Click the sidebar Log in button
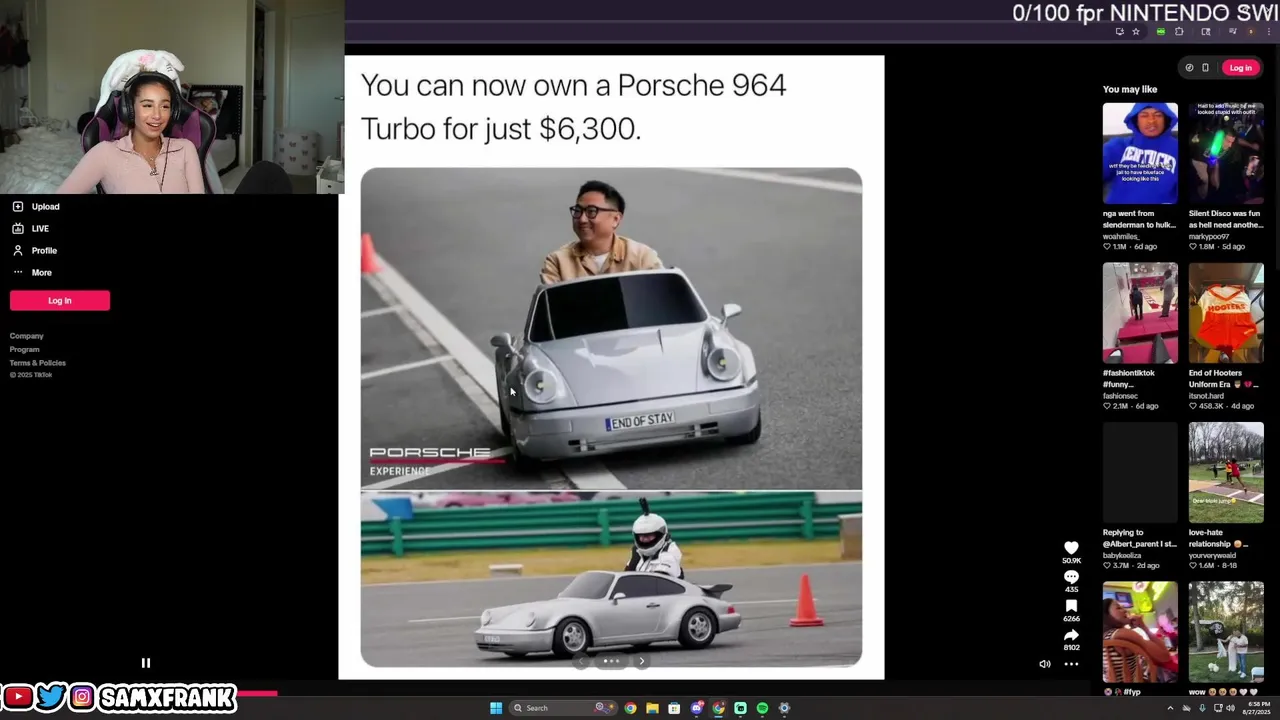 click(60, 300)
